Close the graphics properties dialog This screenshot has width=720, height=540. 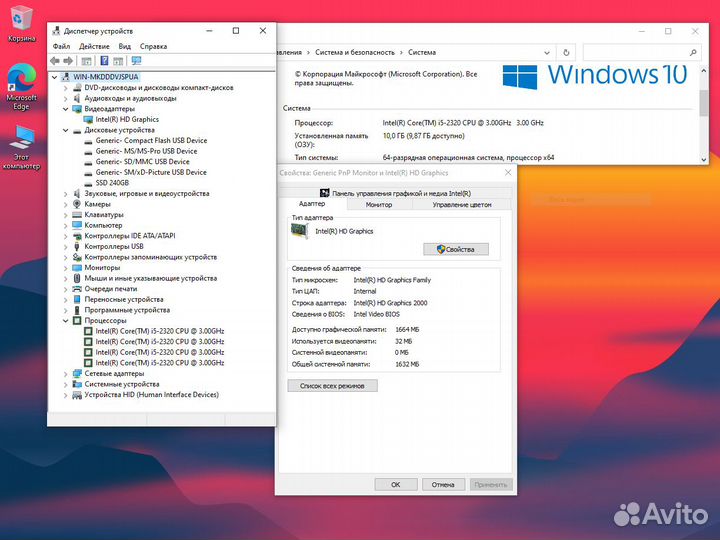coord(508,173)
